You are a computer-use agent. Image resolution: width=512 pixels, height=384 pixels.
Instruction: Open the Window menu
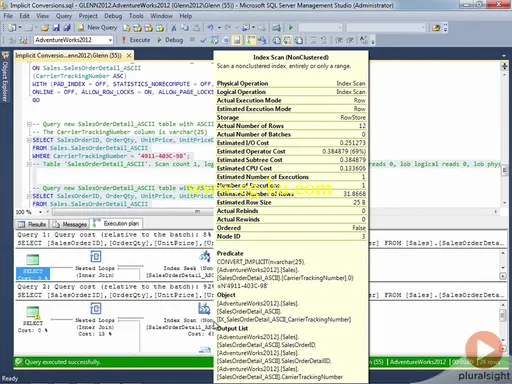(161, 16)
